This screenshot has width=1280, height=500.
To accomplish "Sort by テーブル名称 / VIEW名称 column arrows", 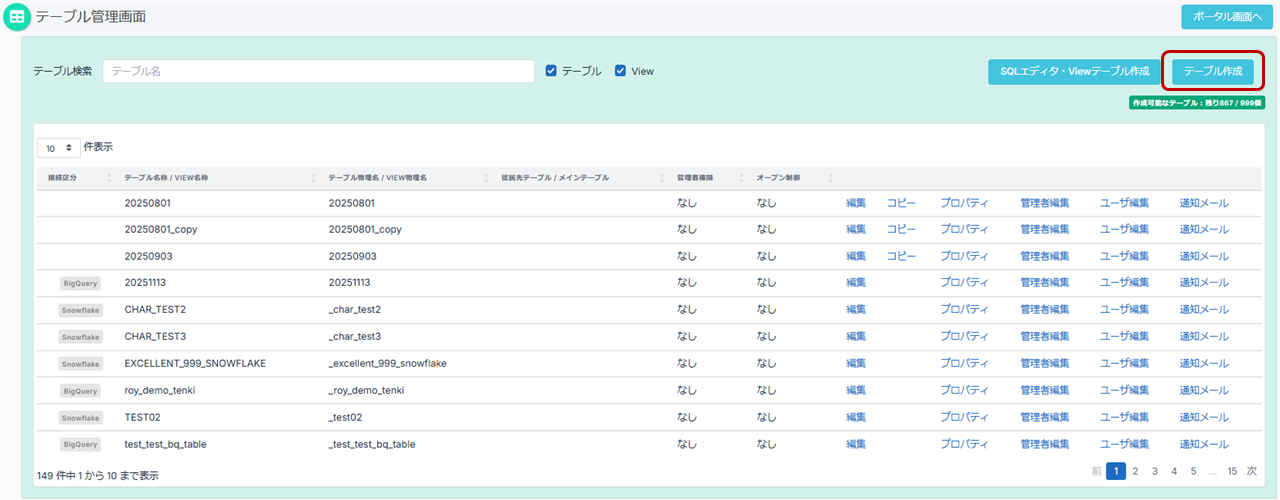I will (x=314, y=178).
